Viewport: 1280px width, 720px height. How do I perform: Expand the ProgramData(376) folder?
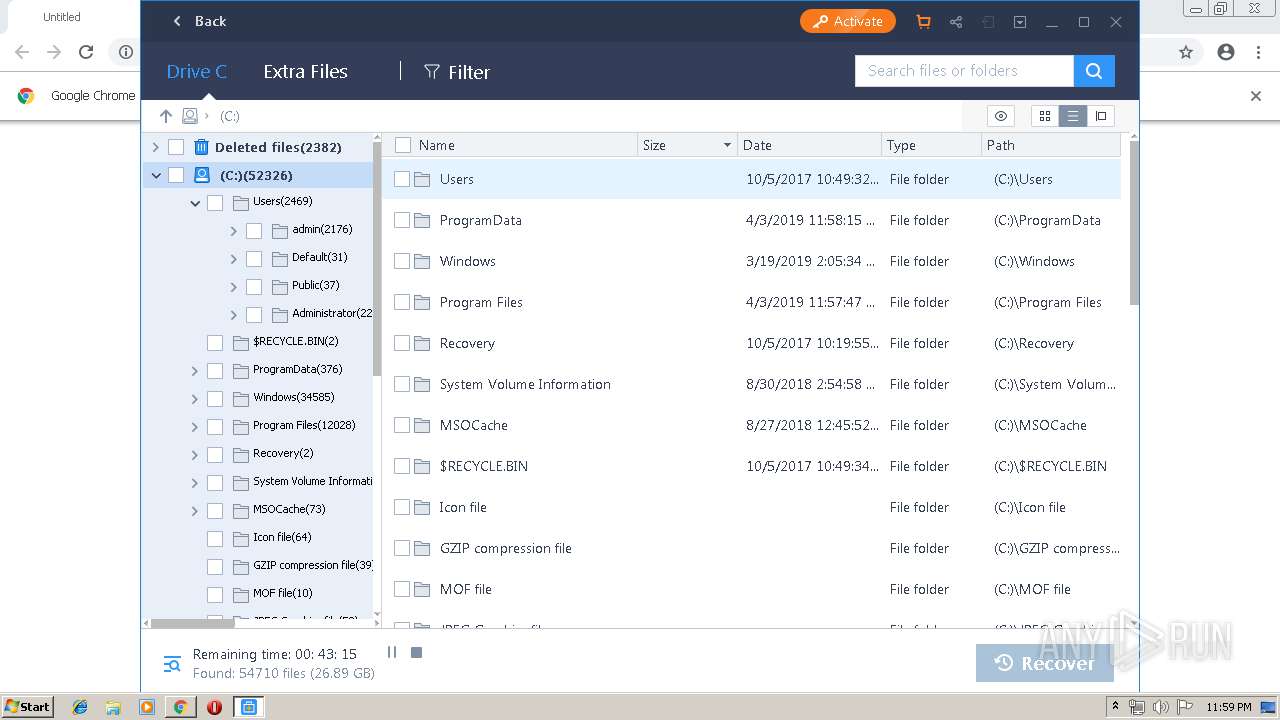(195, 371)
